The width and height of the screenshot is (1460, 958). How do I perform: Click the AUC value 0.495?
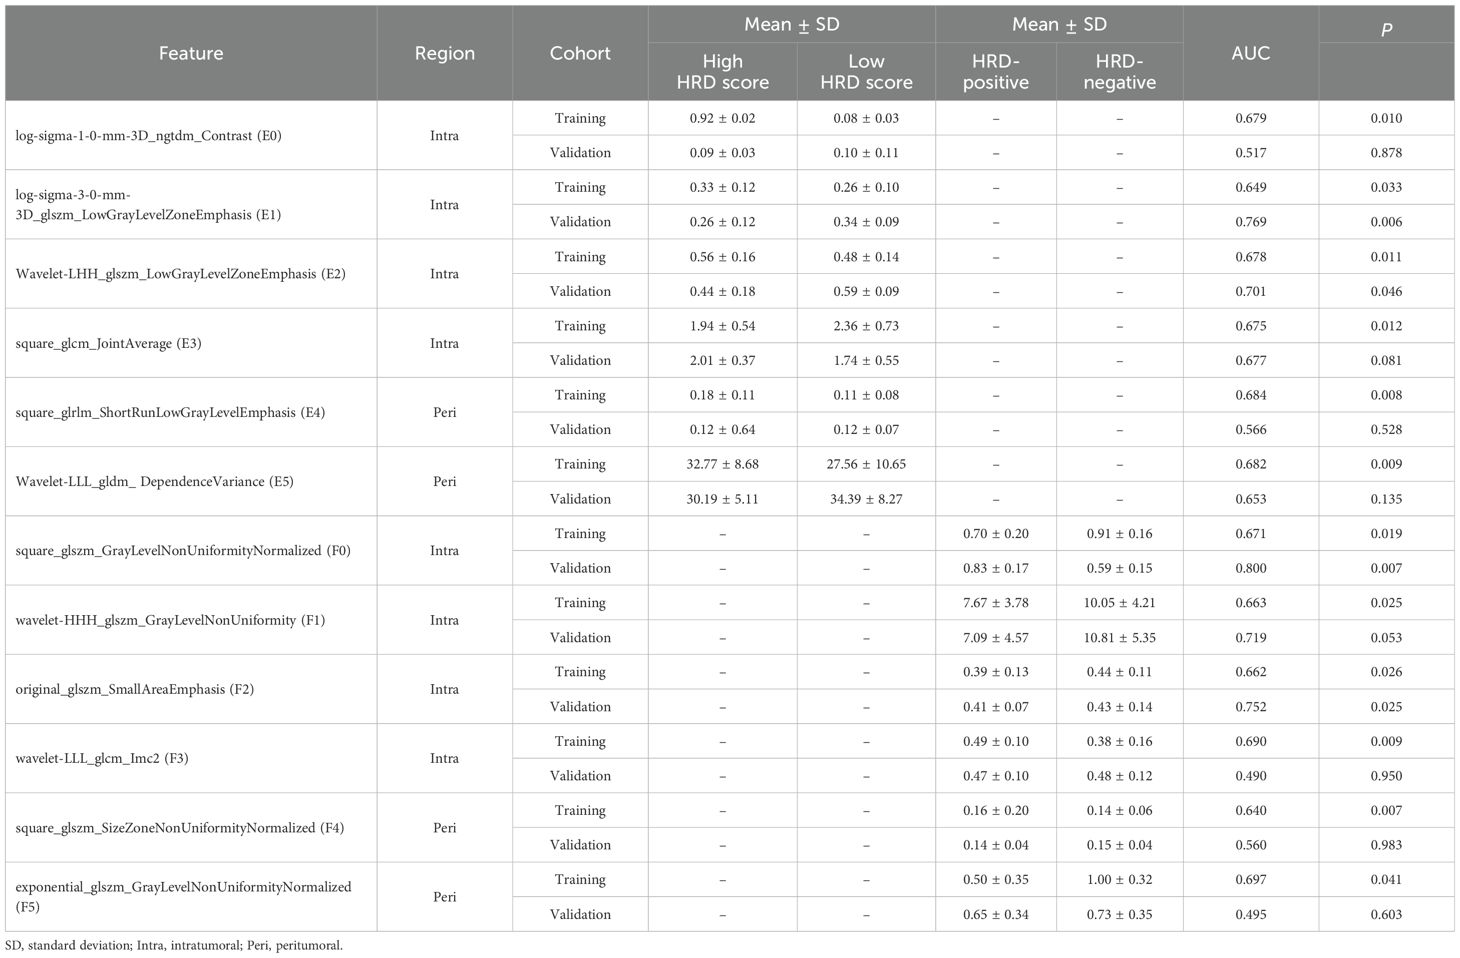[1251, 914]
